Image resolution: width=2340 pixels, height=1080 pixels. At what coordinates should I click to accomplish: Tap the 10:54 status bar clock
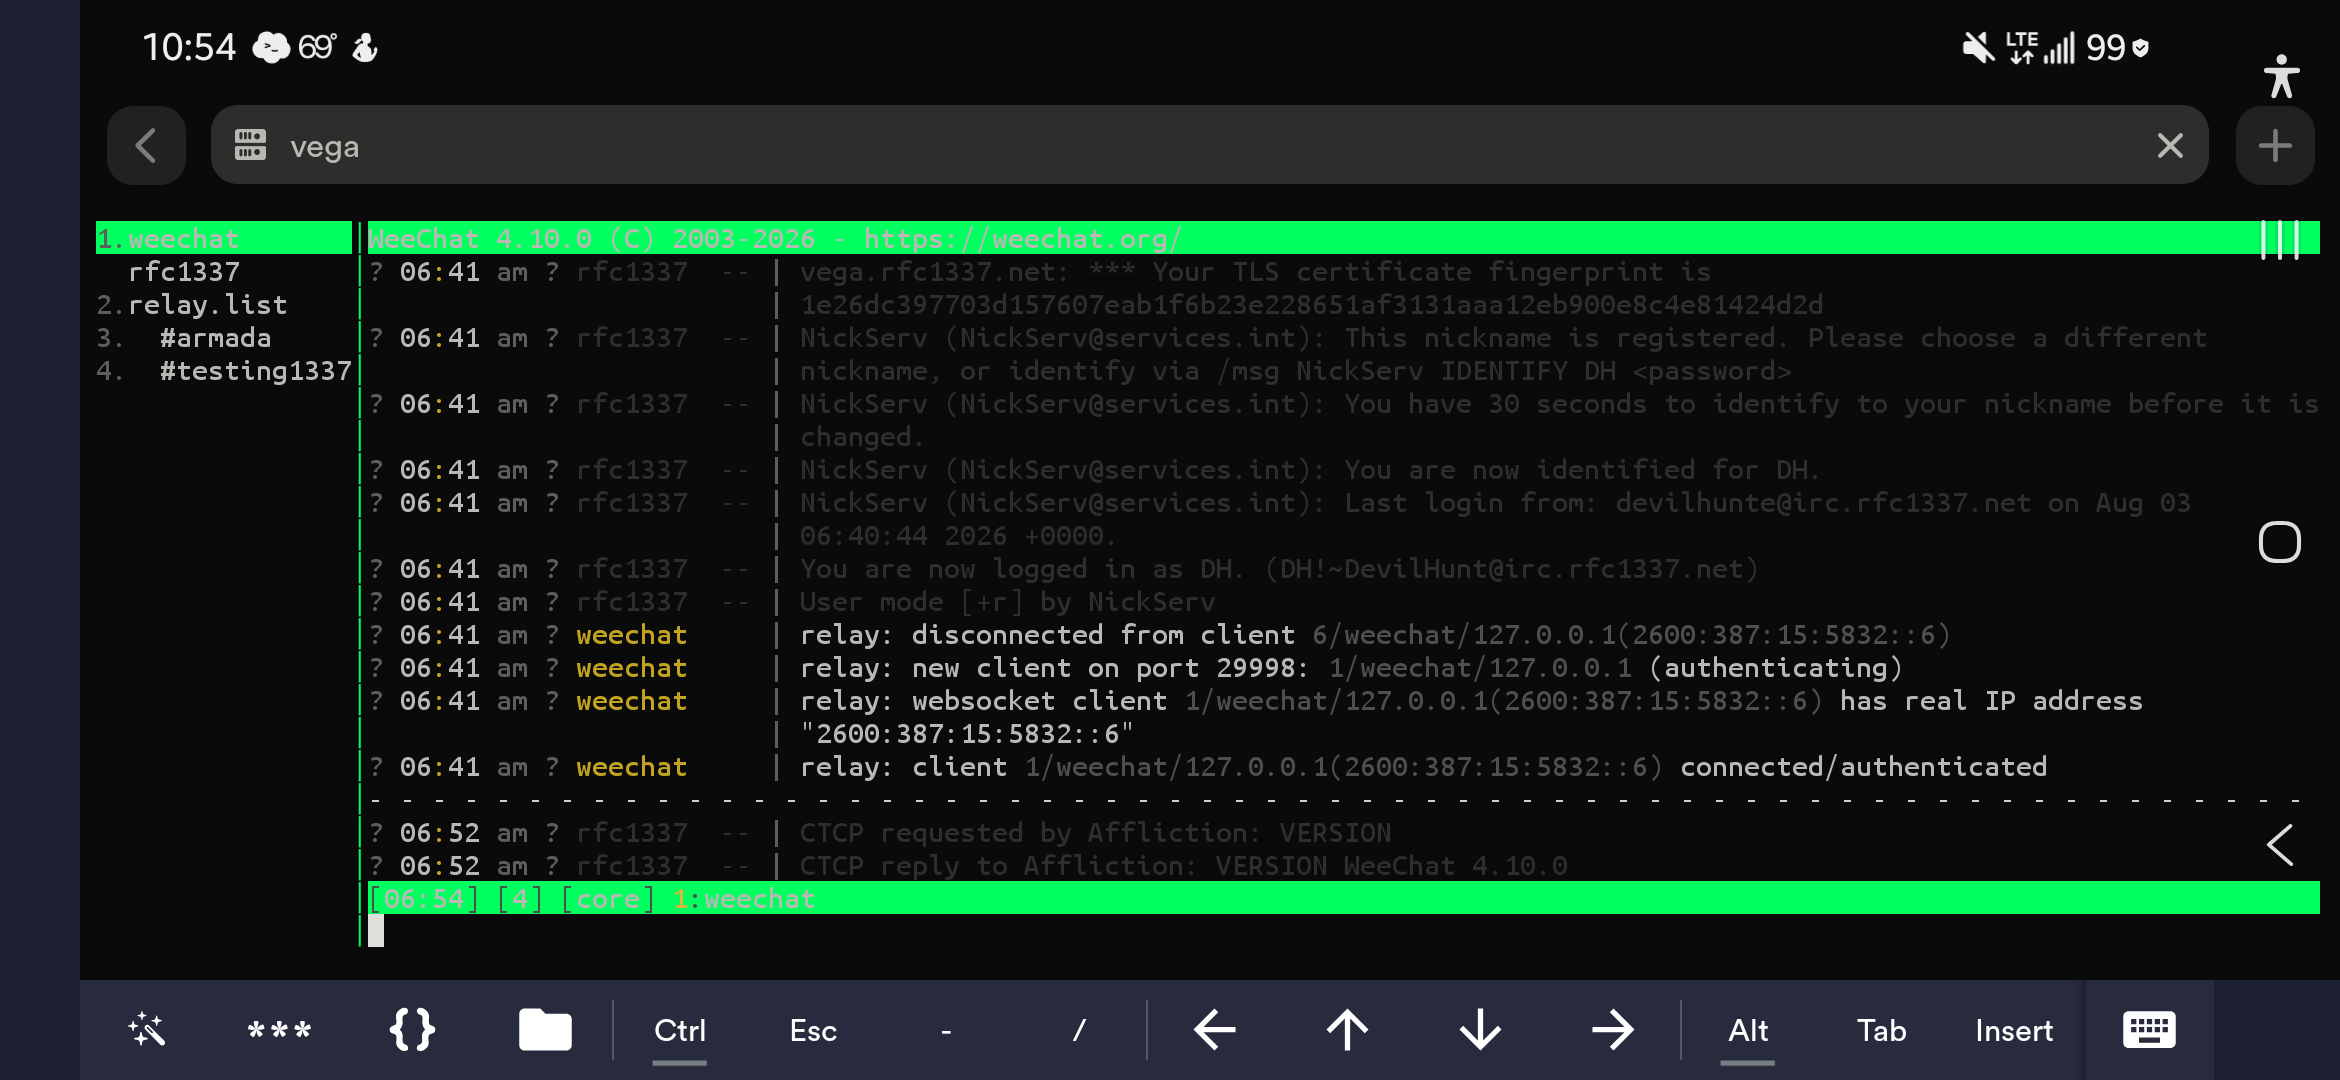pos(189,47)
